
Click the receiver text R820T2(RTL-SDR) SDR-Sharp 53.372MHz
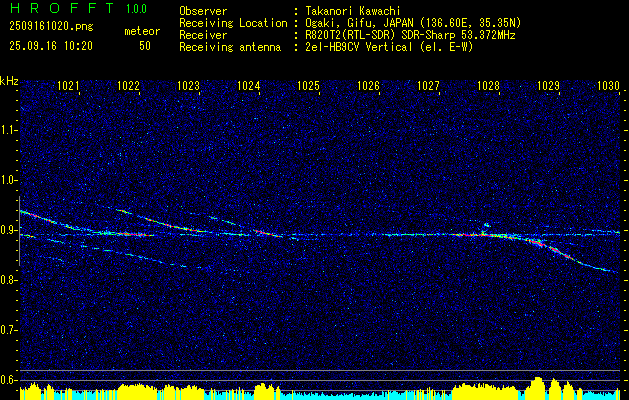point(410,35)
